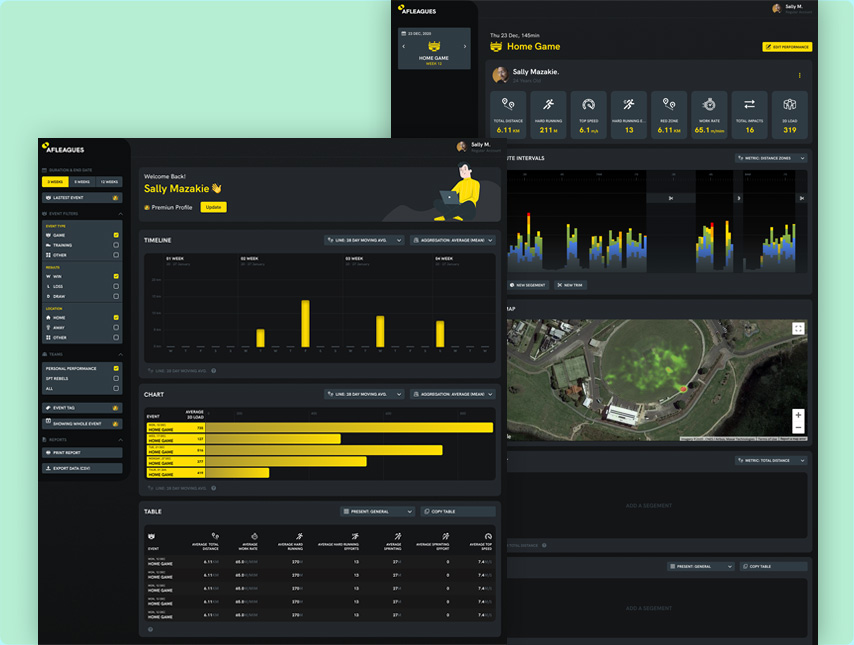The width and height of the screenshot is (854, 645).
Task: Select the 12 Weeks duration tab
Action: (x=109, y=182)
